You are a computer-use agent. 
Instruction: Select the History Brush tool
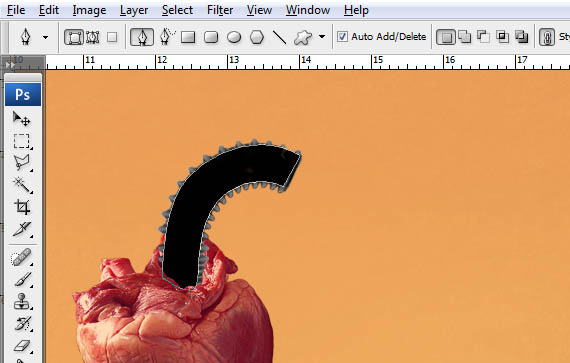click(22, 323)
